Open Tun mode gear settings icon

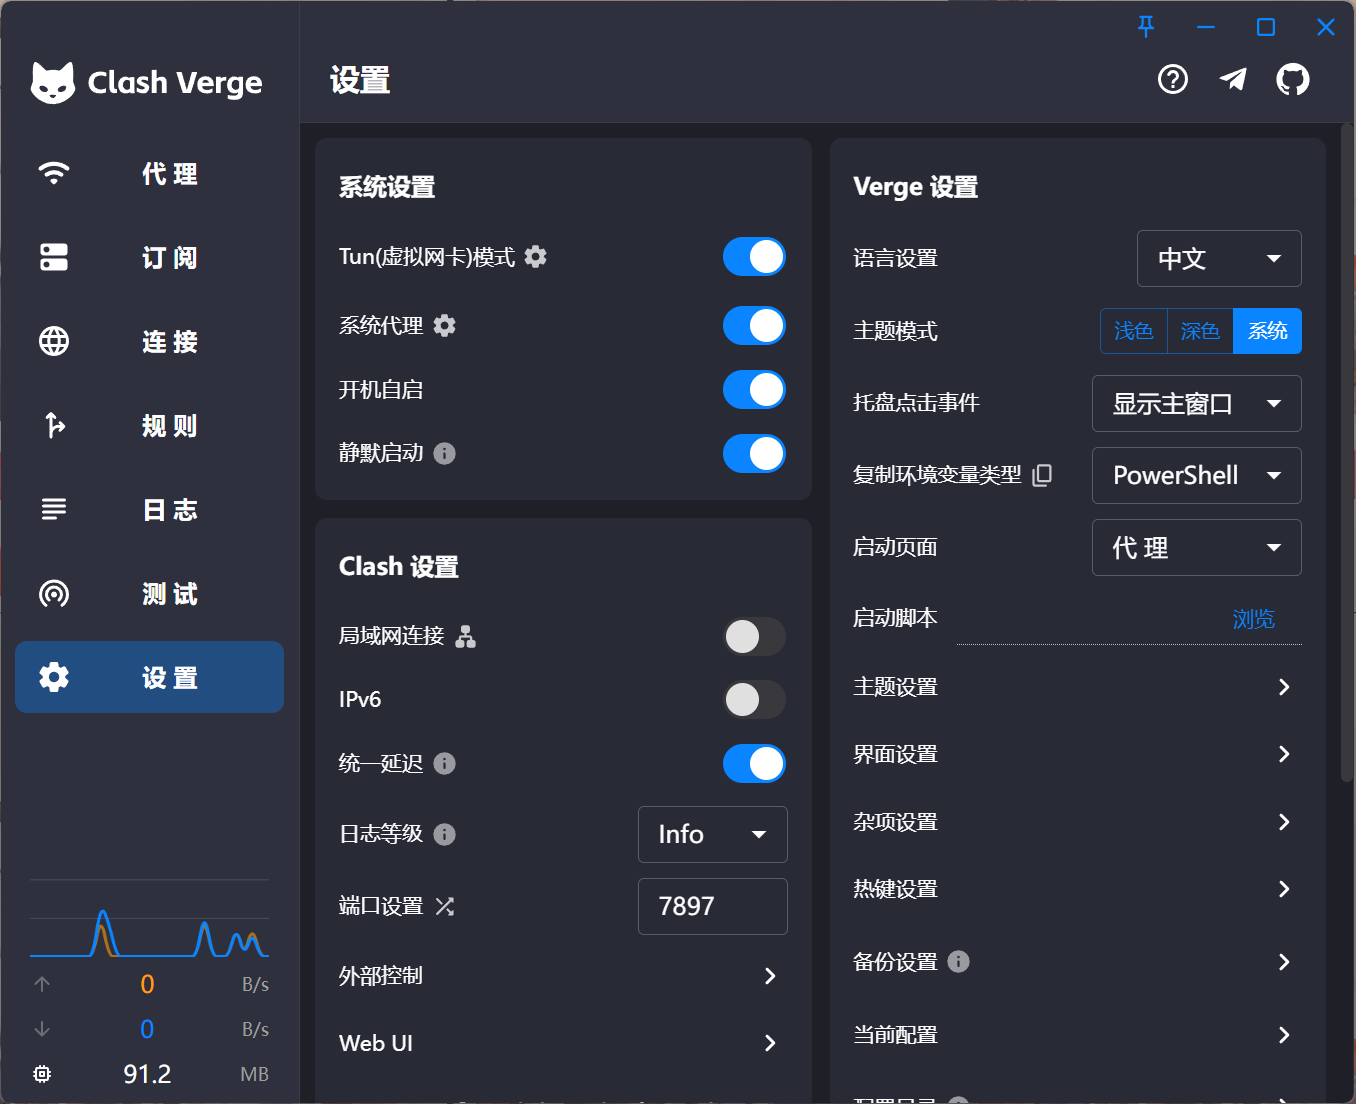point(536,257)
